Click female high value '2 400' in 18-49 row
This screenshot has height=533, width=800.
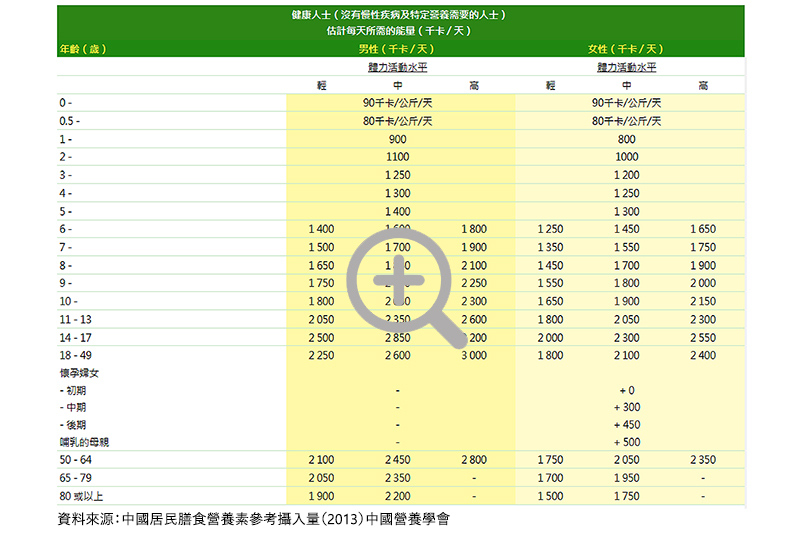(x=703, y=355)
